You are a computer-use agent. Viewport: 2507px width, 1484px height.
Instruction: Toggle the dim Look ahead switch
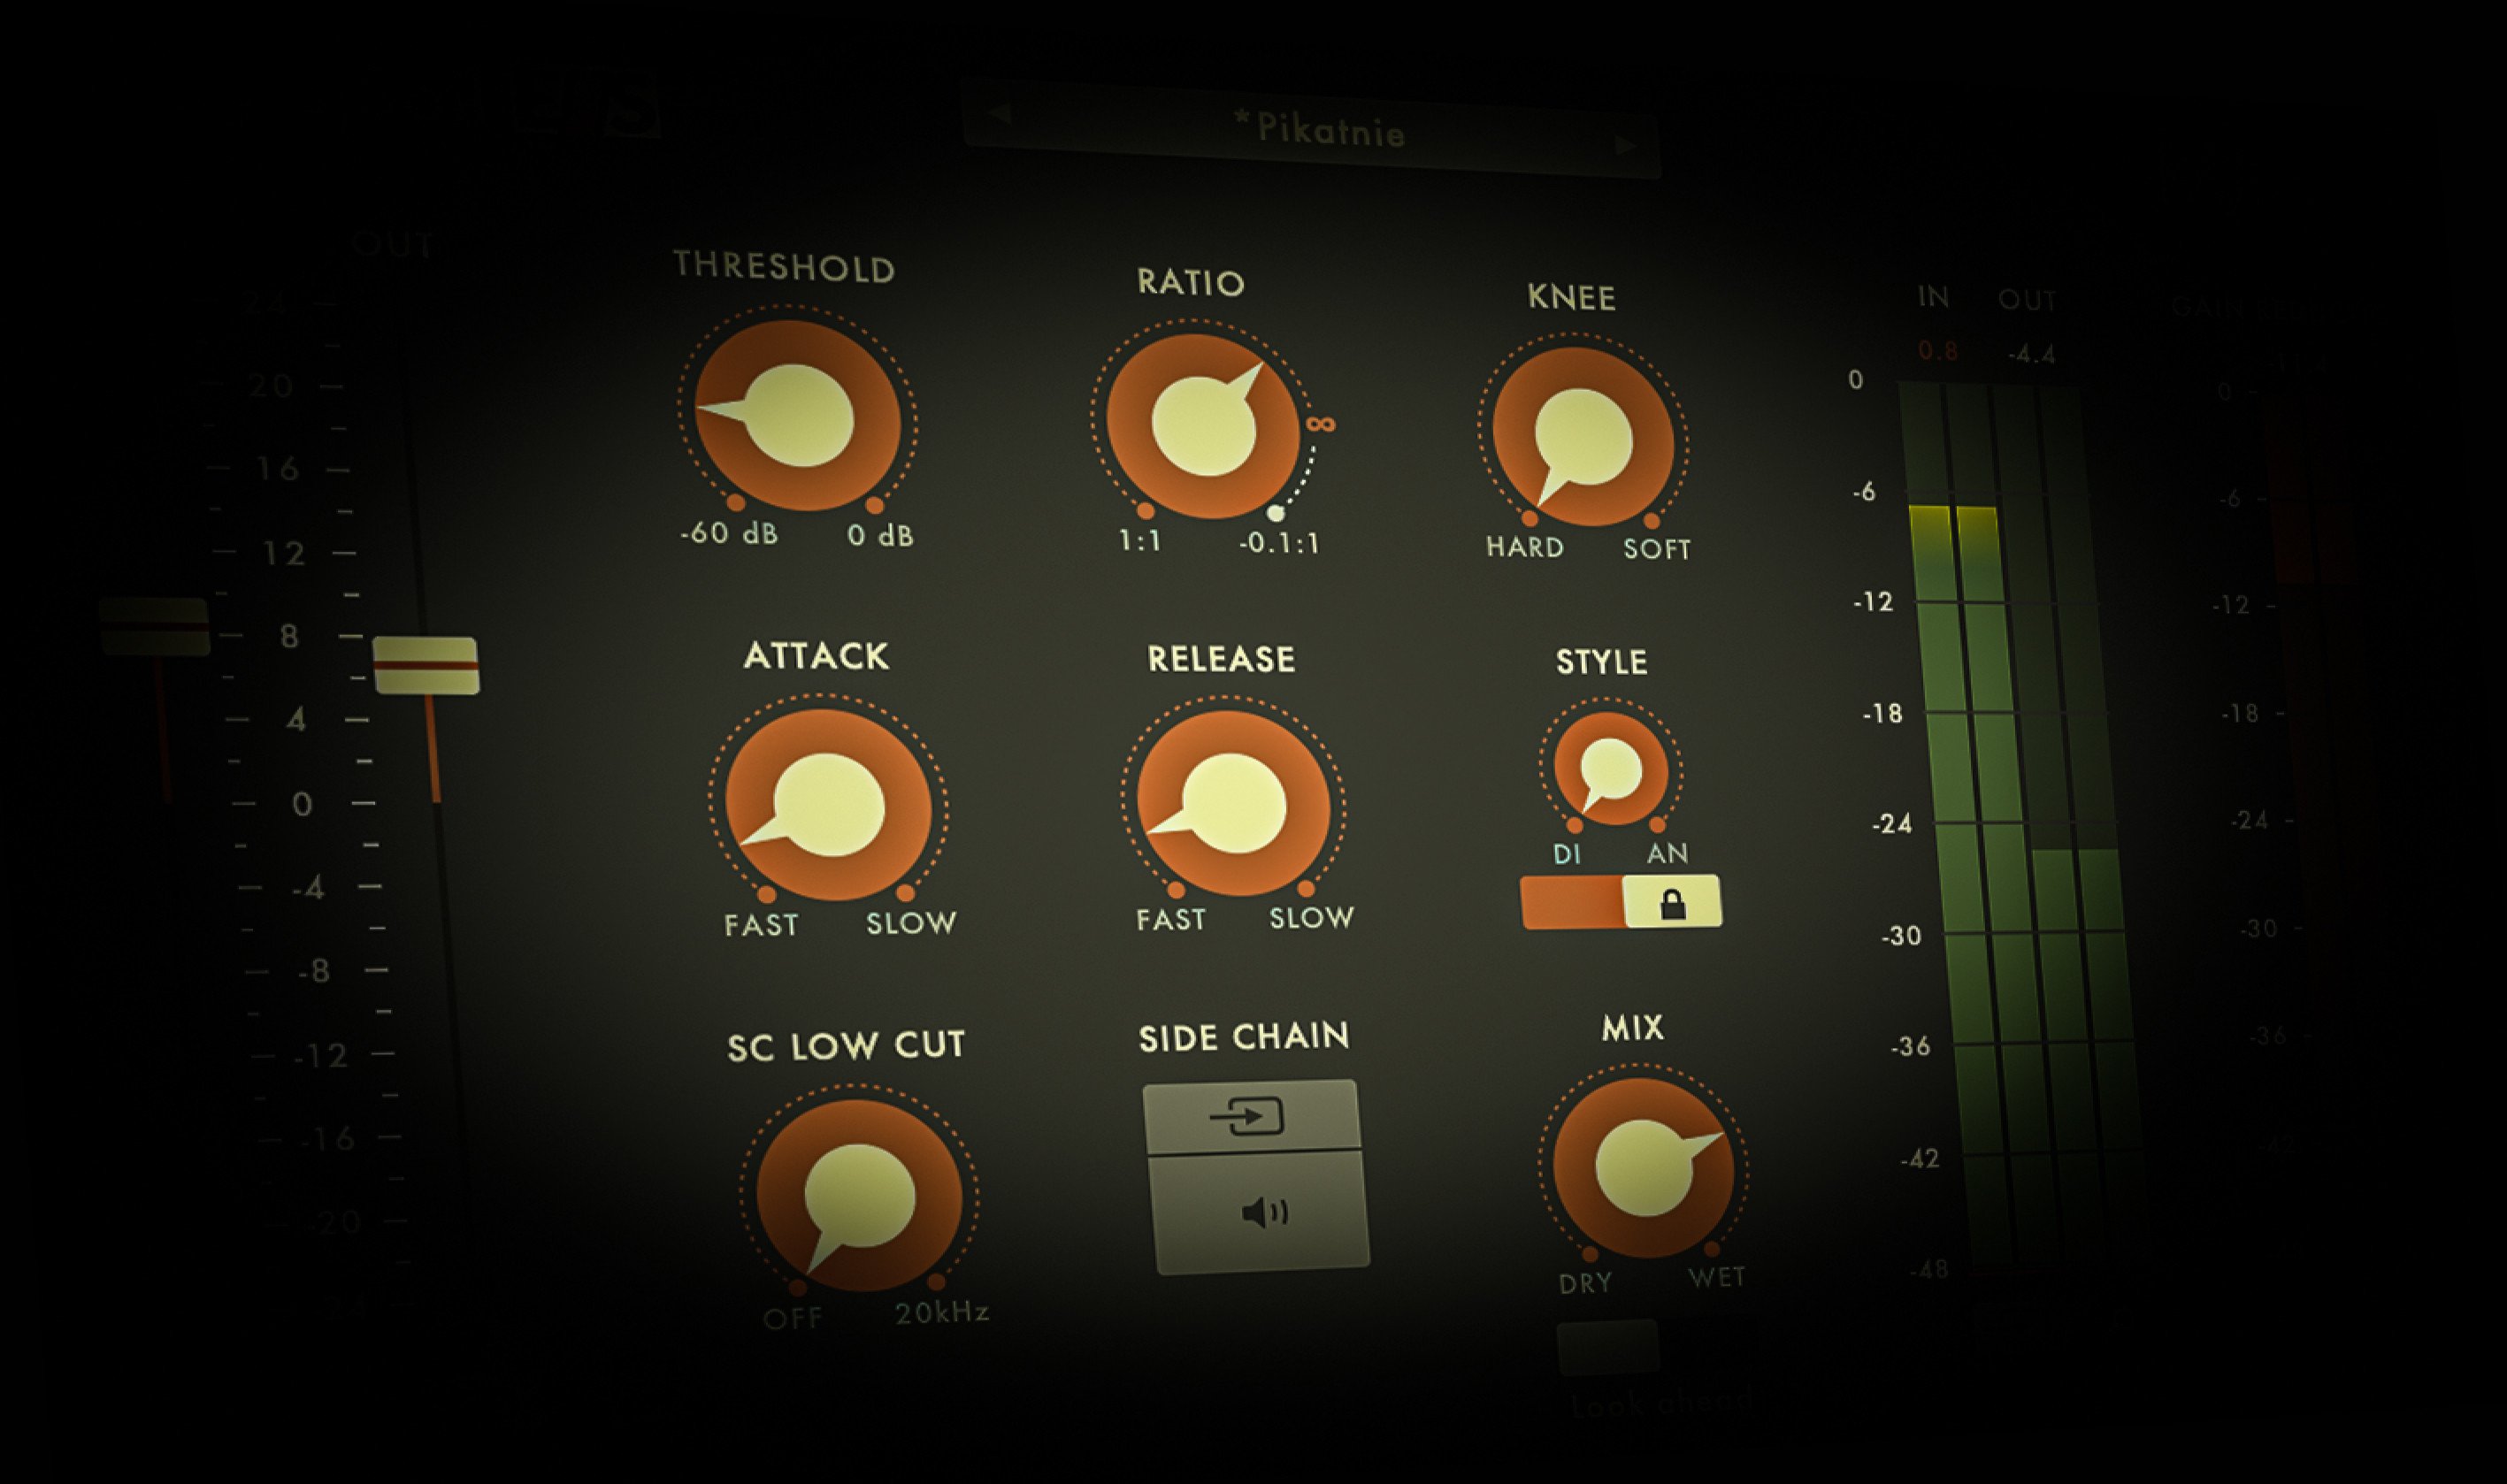(1608, 1346)
